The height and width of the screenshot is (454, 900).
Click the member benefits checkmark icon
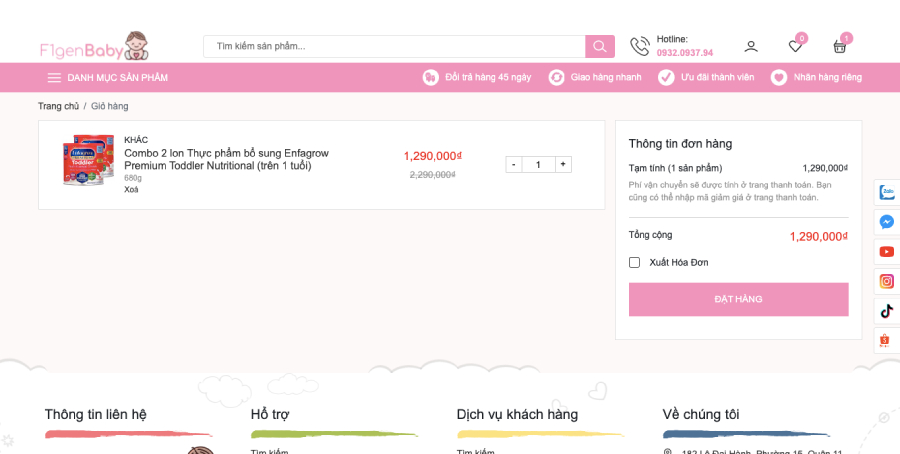[666, 77]
